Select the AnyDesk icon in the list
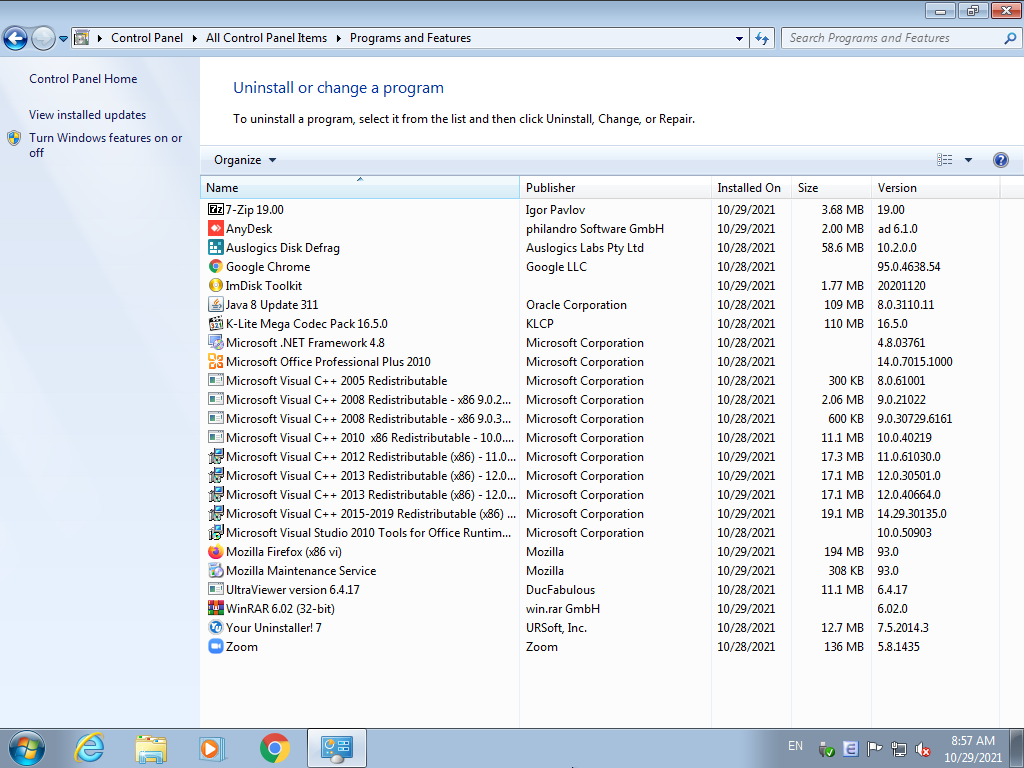This screenshot has width=1024, height=768. coord(215,229)
